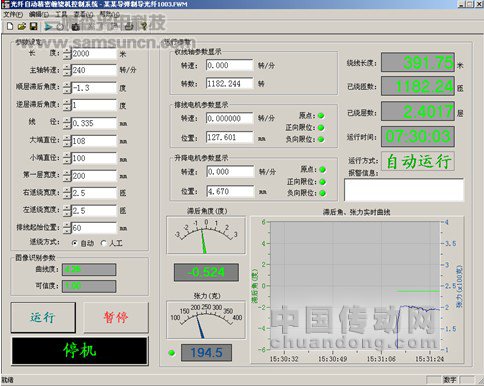Image resolution: width=484 pixels, height=386 pixels.
Task: Click the lag angle readout -0.524
Action: tap(206, 272)
